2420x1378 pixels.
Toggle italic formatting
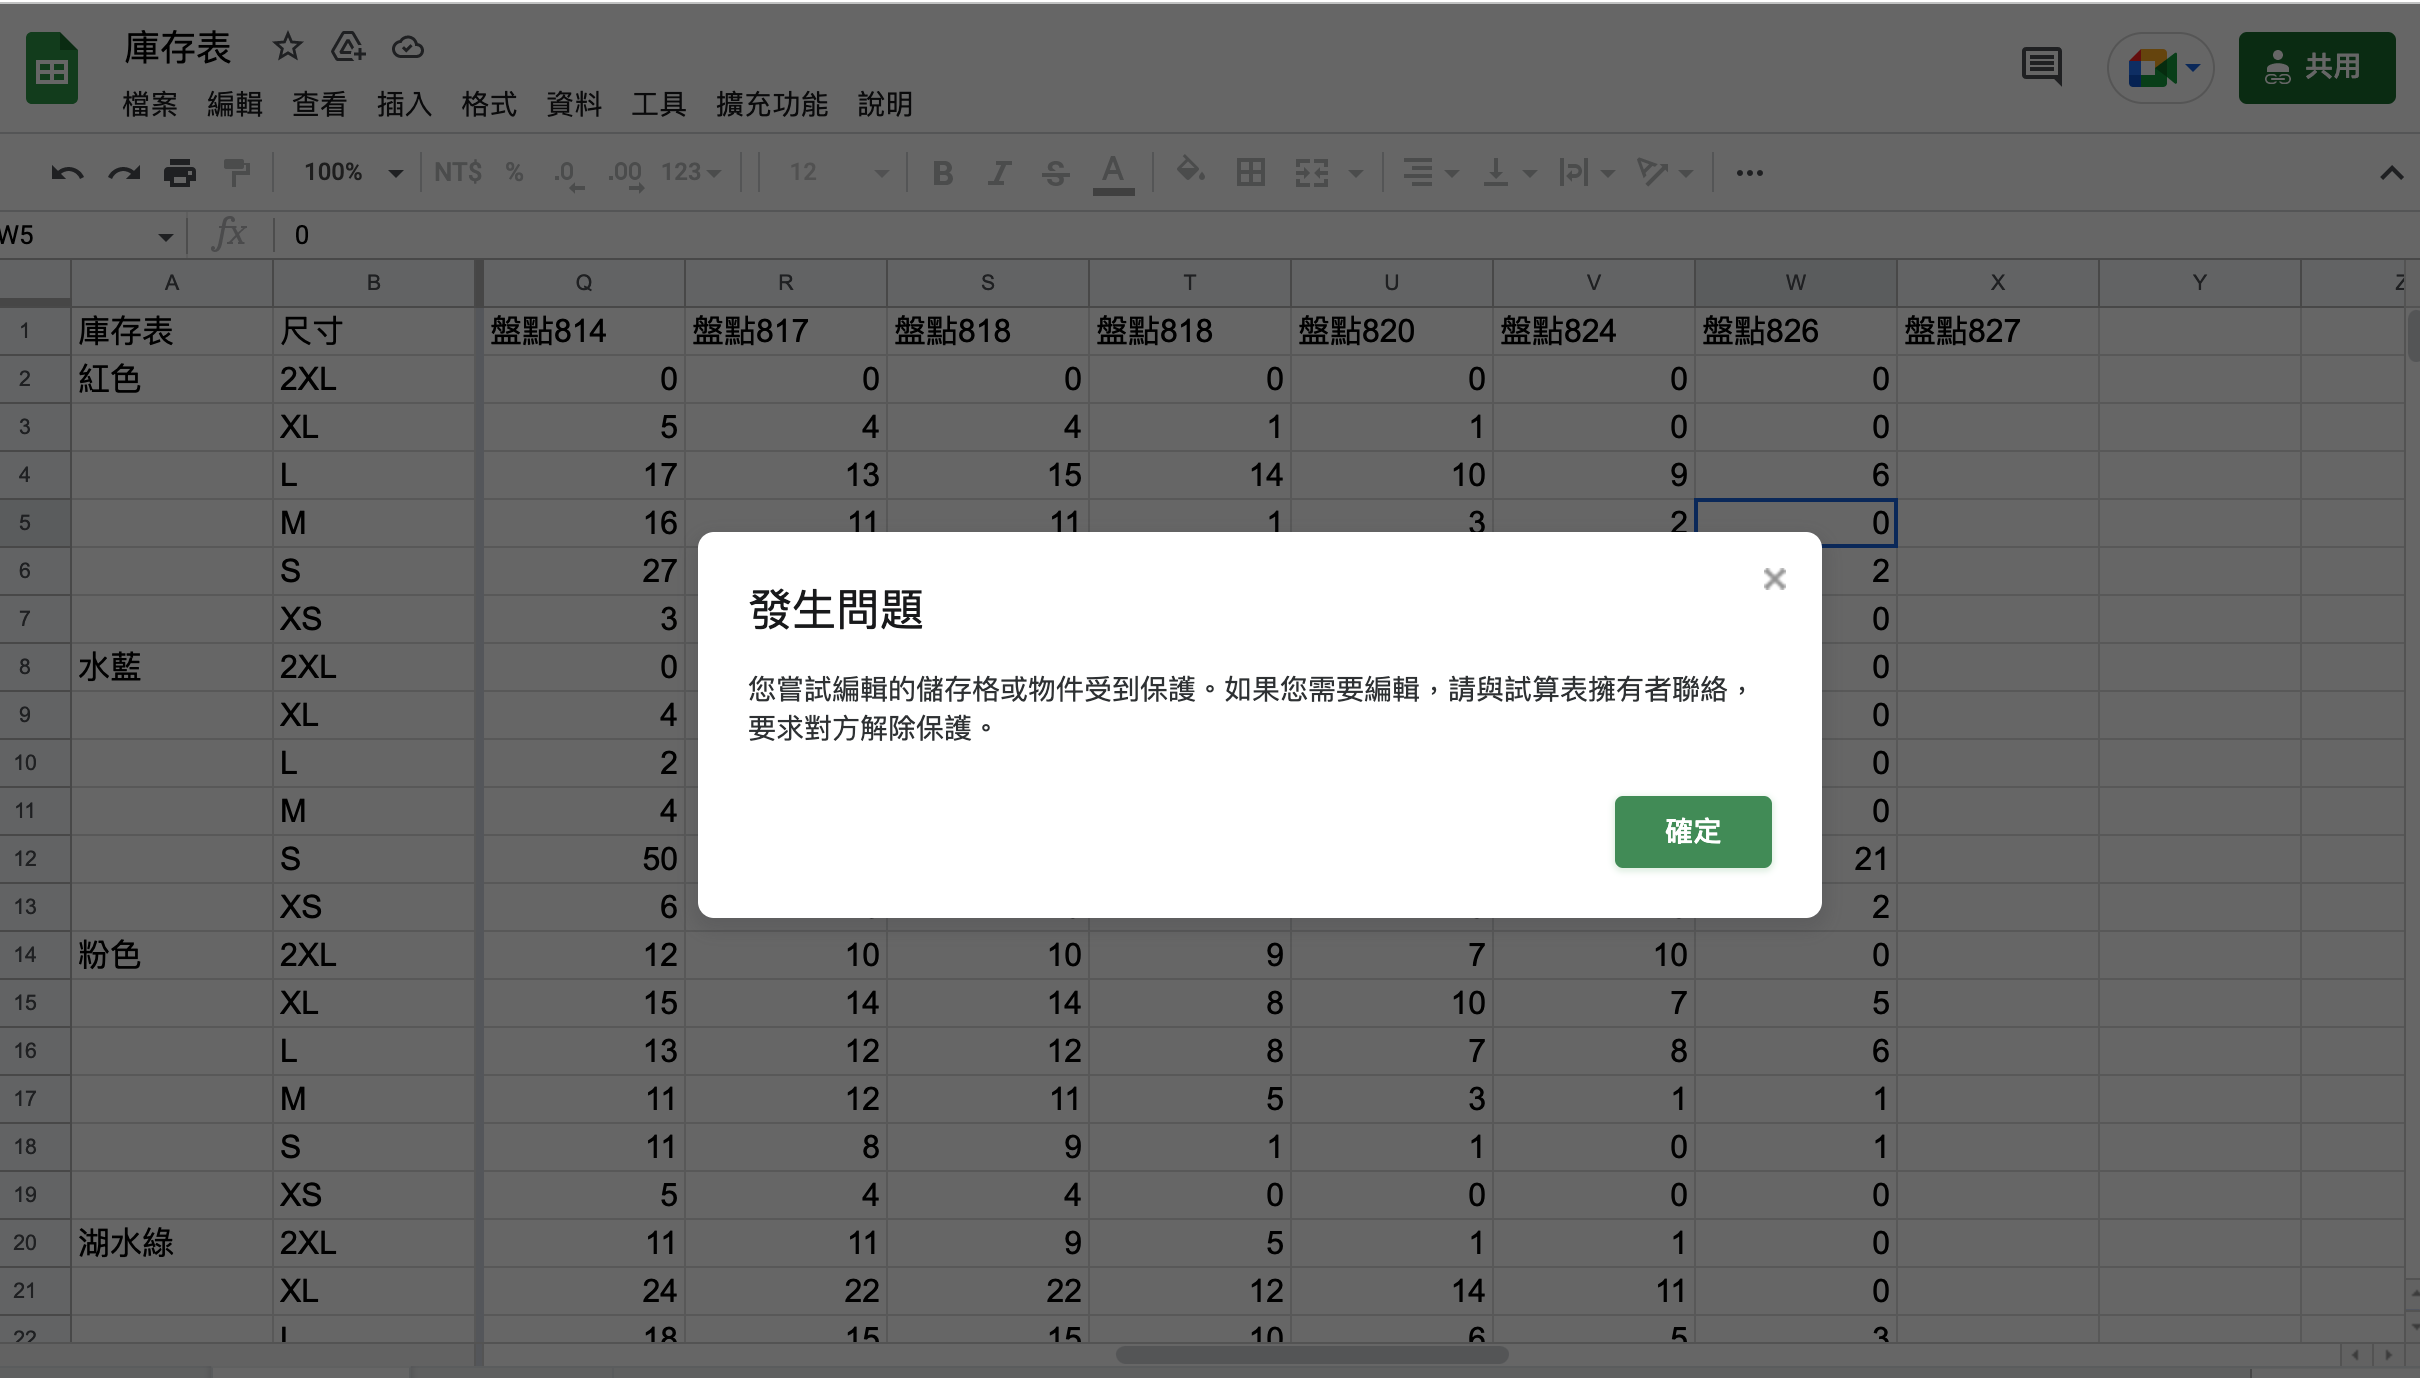pyautogui.click(x=998, y=172)
